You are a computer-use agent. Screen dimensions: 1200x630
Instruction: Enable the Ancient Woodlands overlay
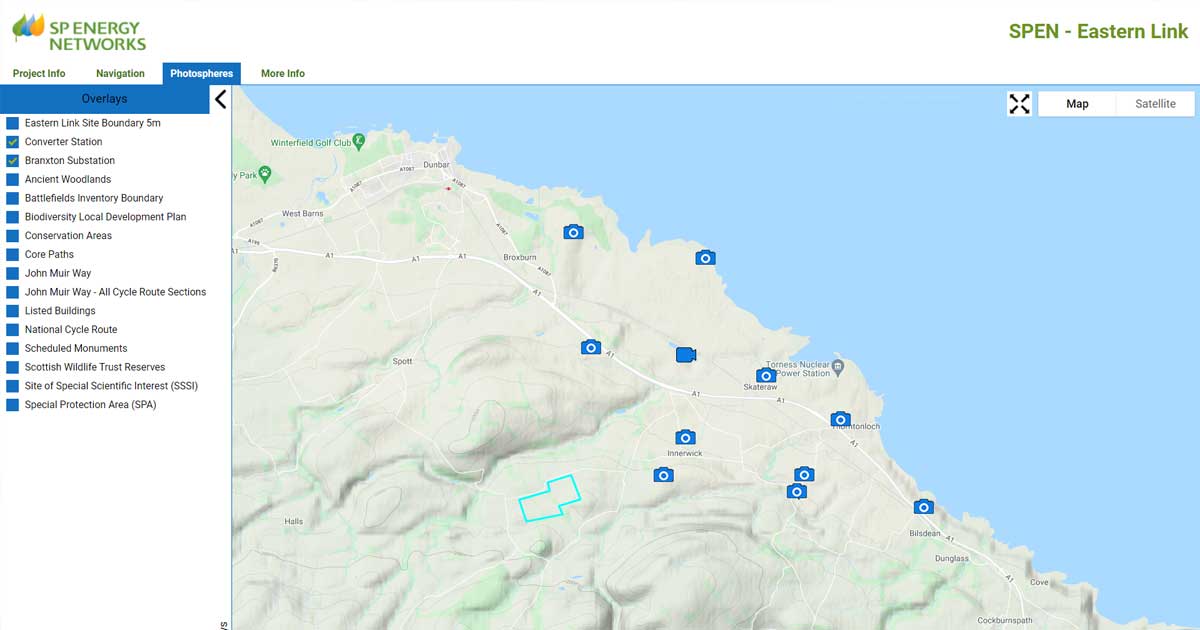(x=13, y=180)
